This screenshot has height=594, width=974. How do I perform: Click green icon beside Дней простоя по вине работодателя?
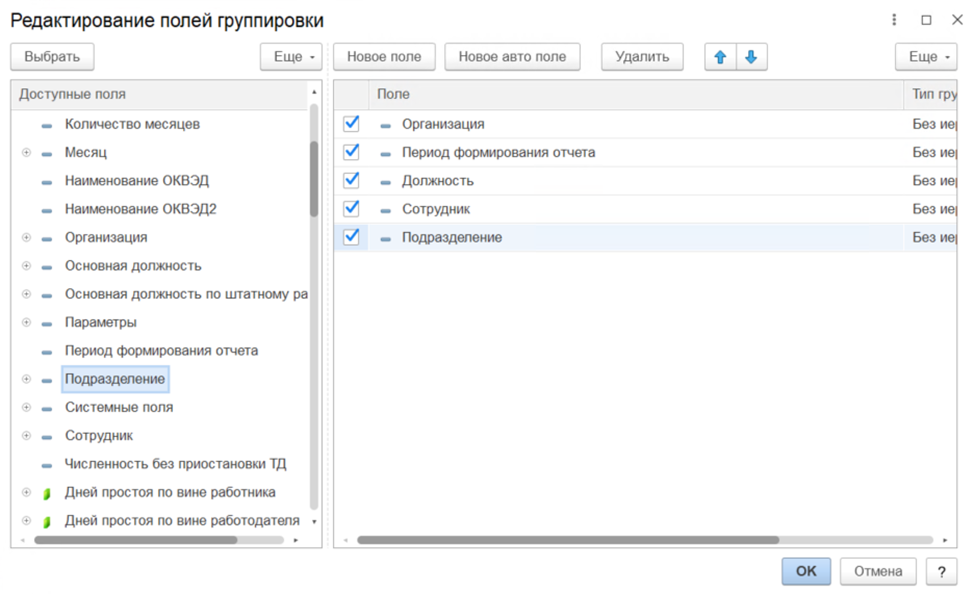[47, 521]
